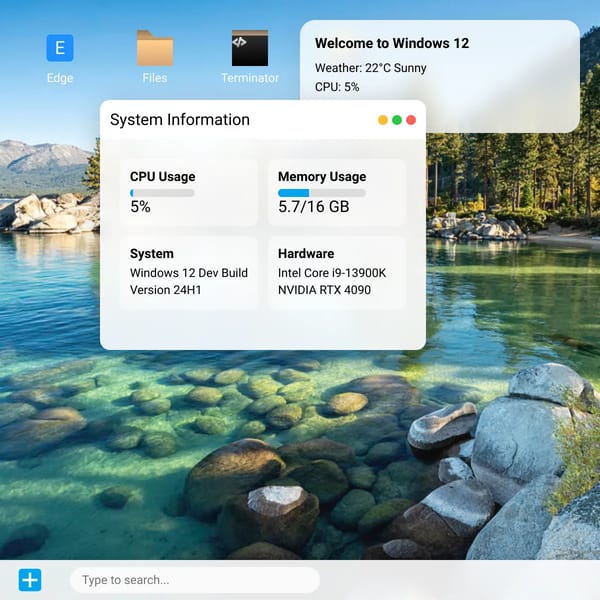Click the 'System' card heading
Screen dimensions: 600x600
pos(152,253)
